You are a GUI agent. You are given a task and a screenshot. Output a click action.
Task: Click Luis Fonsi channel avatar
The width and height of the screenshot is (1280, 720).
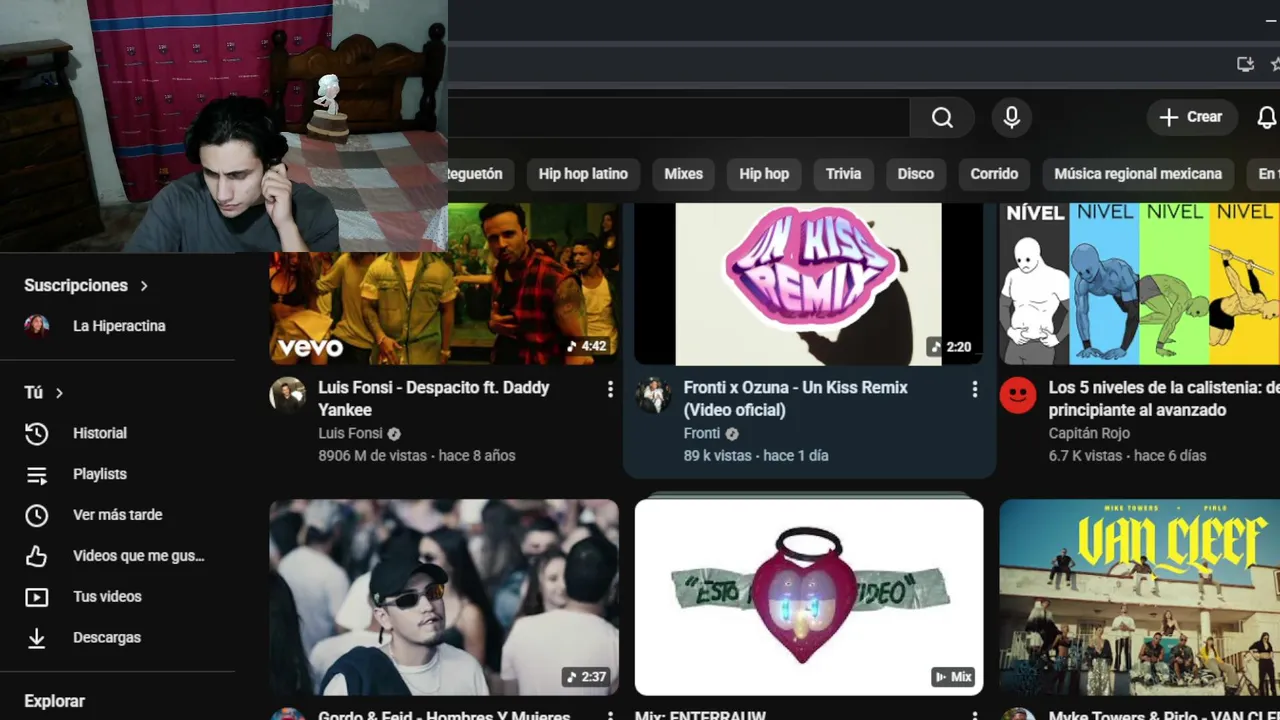[x=287, y=395]
